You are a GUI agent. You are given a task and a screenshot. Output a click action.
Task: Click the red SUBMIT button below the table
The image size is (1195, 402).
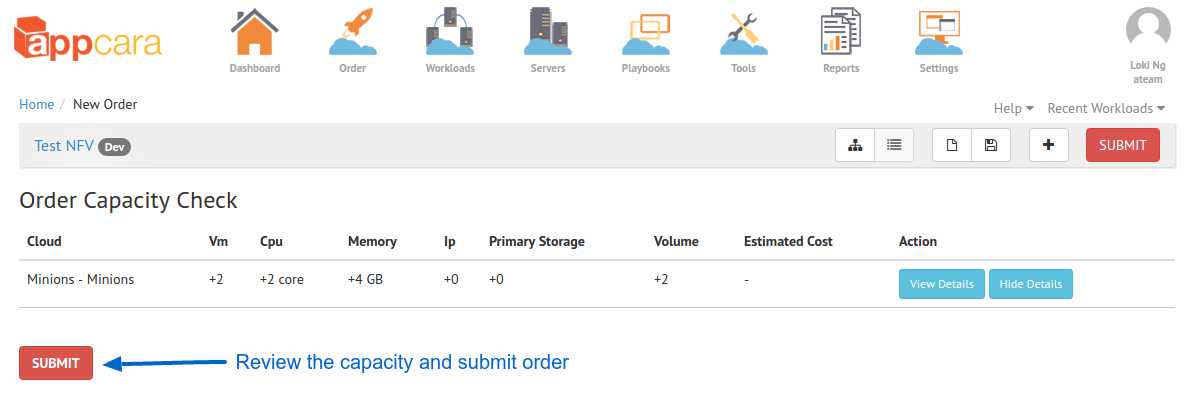56,363
